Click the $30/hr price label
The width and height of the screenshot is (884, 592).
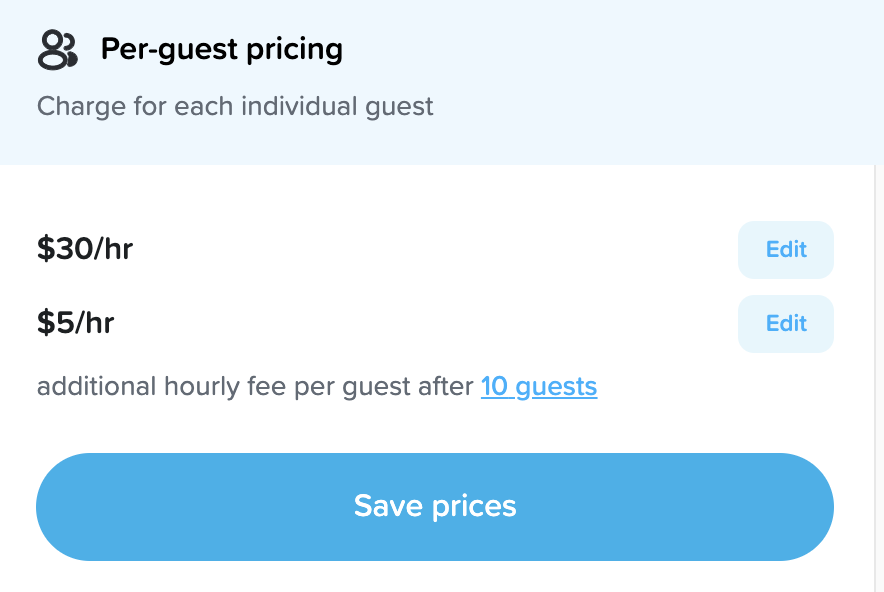pyautogui.click(x=85, y=249)
